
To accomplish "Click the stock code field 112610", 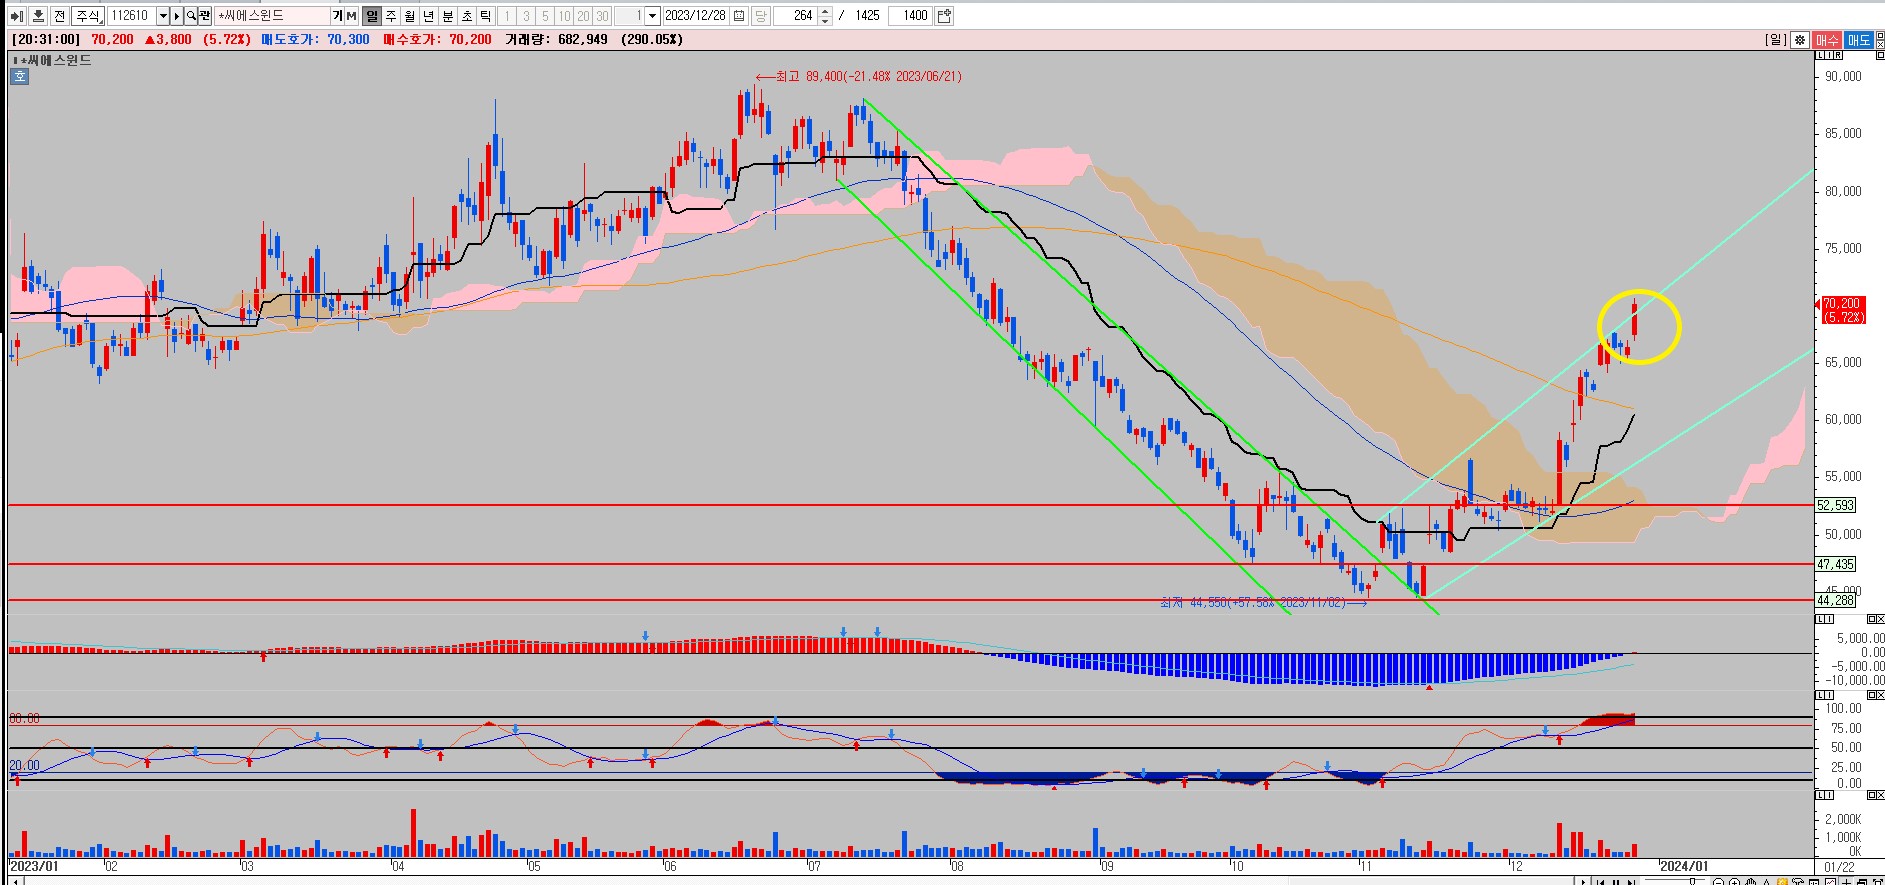I will point(130,16).
